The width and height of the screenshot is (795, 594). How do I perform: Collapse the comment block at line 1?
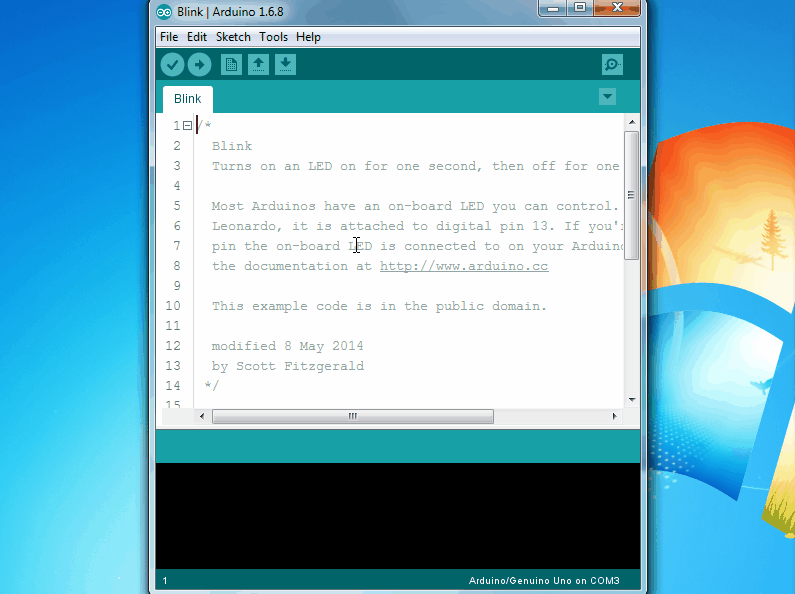pyautogui.click(x=187, y=126)
